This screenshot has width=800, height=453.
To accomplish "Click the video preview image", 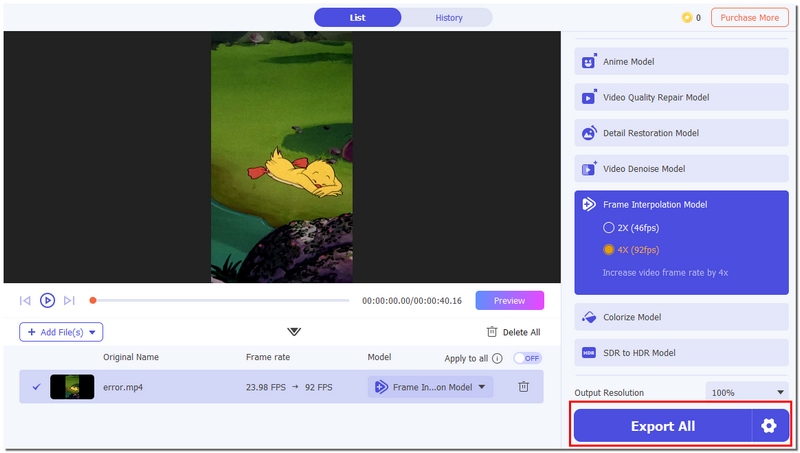I will (282, 157).
